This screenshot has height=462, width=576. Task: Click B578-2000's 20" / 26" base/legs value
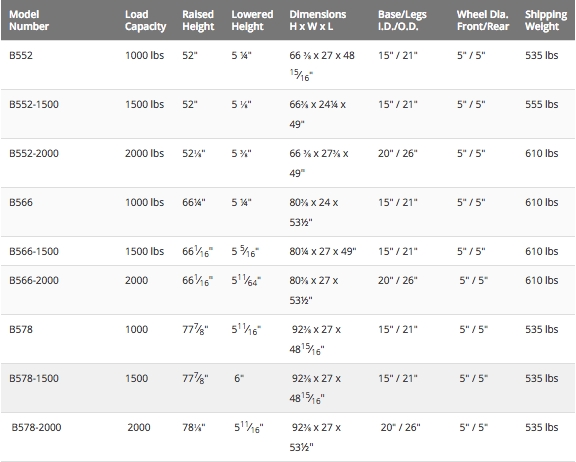400,427
